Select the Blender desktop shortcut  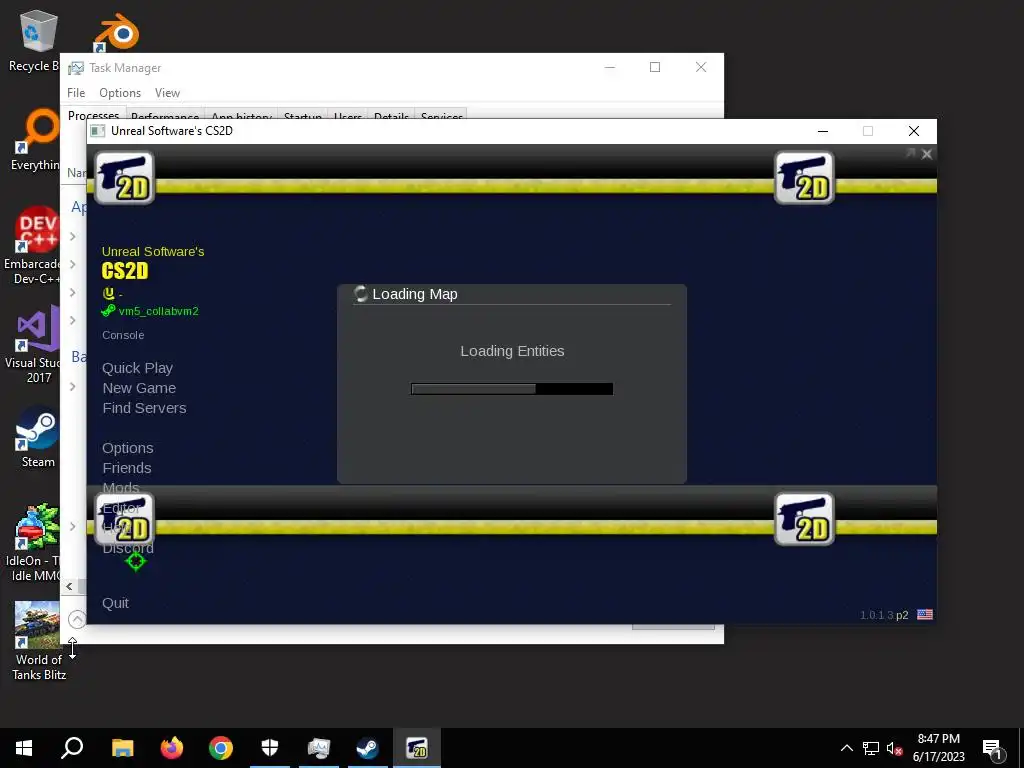(116, 31)
